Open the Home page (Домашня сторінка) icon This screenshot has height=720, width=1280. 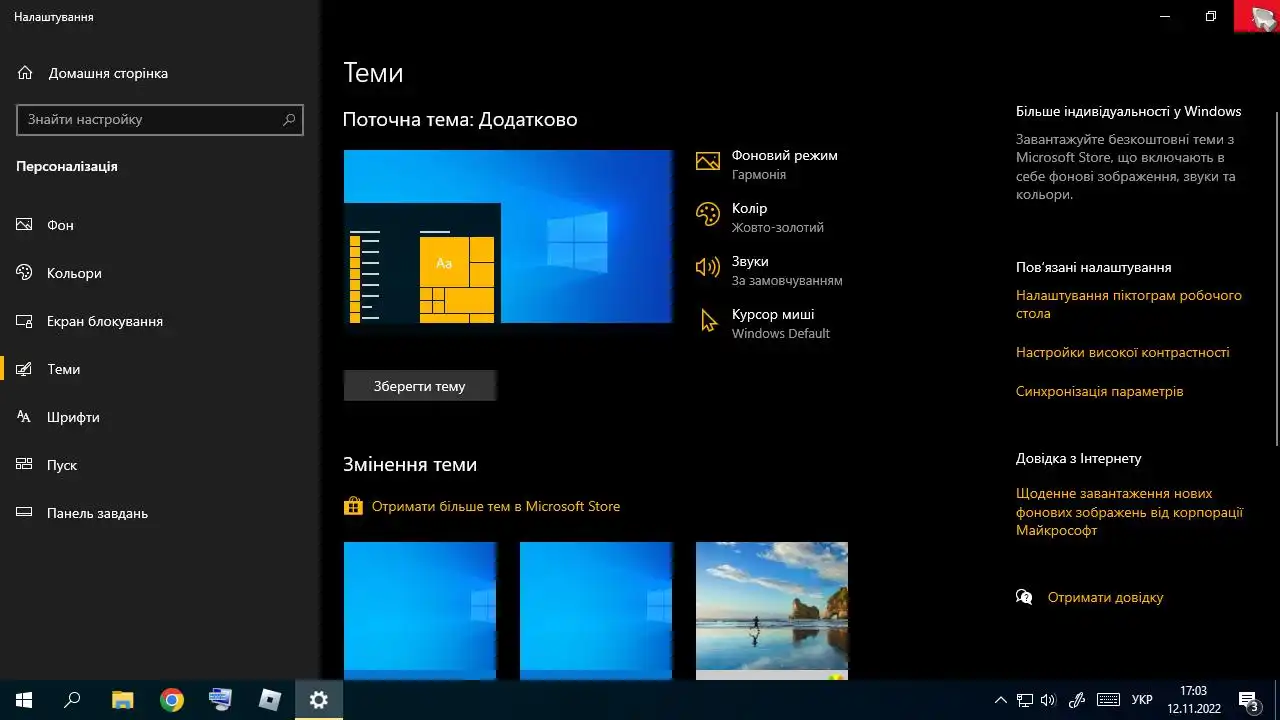click(25, 73)
